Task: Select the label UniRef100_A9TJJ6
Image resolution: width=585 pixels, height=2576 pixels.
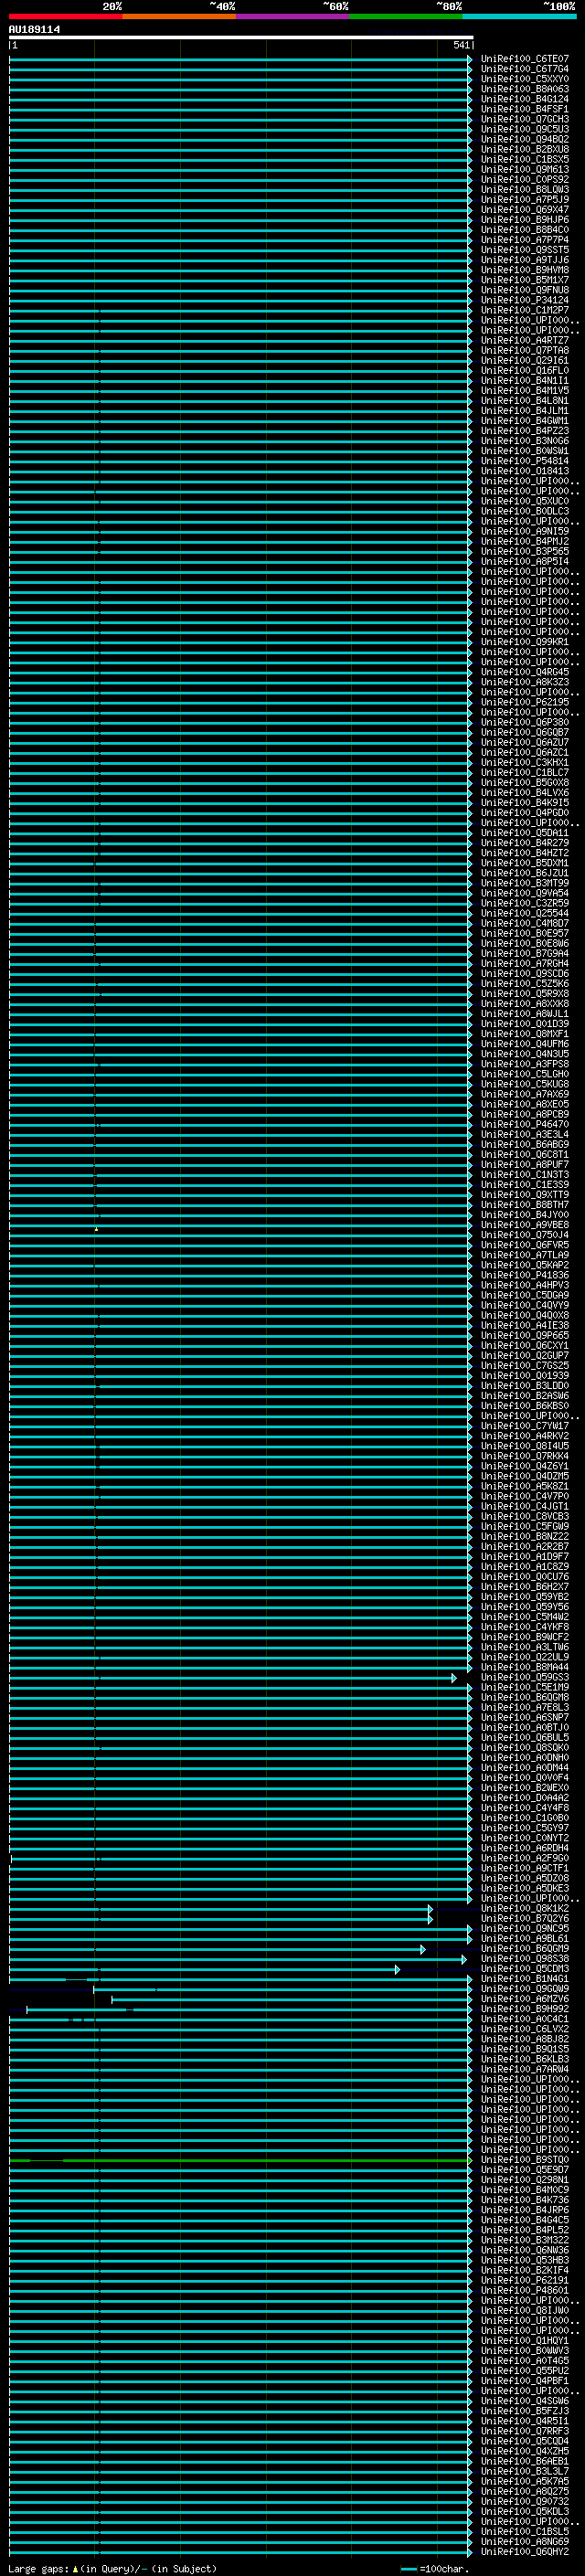Action: tap(524, 260)
